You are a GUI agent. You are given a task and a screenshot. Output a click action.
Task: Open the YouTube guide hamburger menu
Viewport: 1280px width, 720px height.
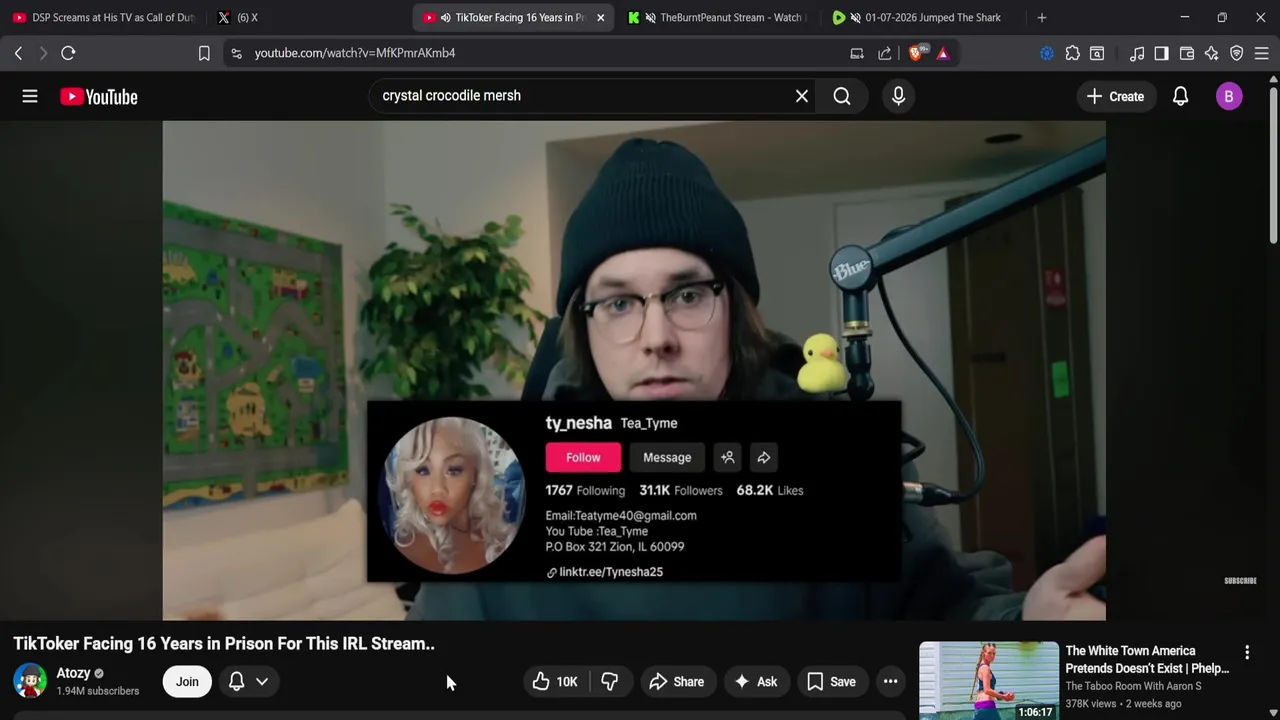[x=30, y=96]
